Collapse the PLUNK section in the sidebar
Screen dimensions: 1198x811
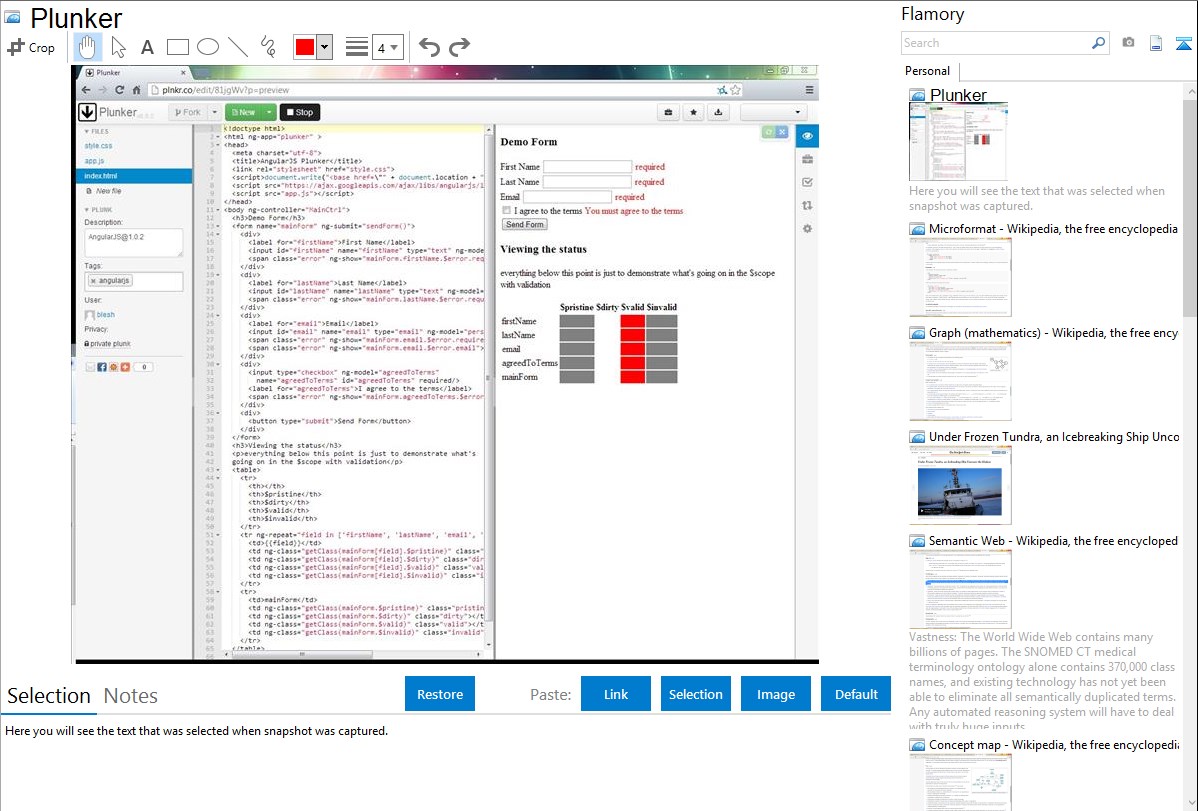98,209
